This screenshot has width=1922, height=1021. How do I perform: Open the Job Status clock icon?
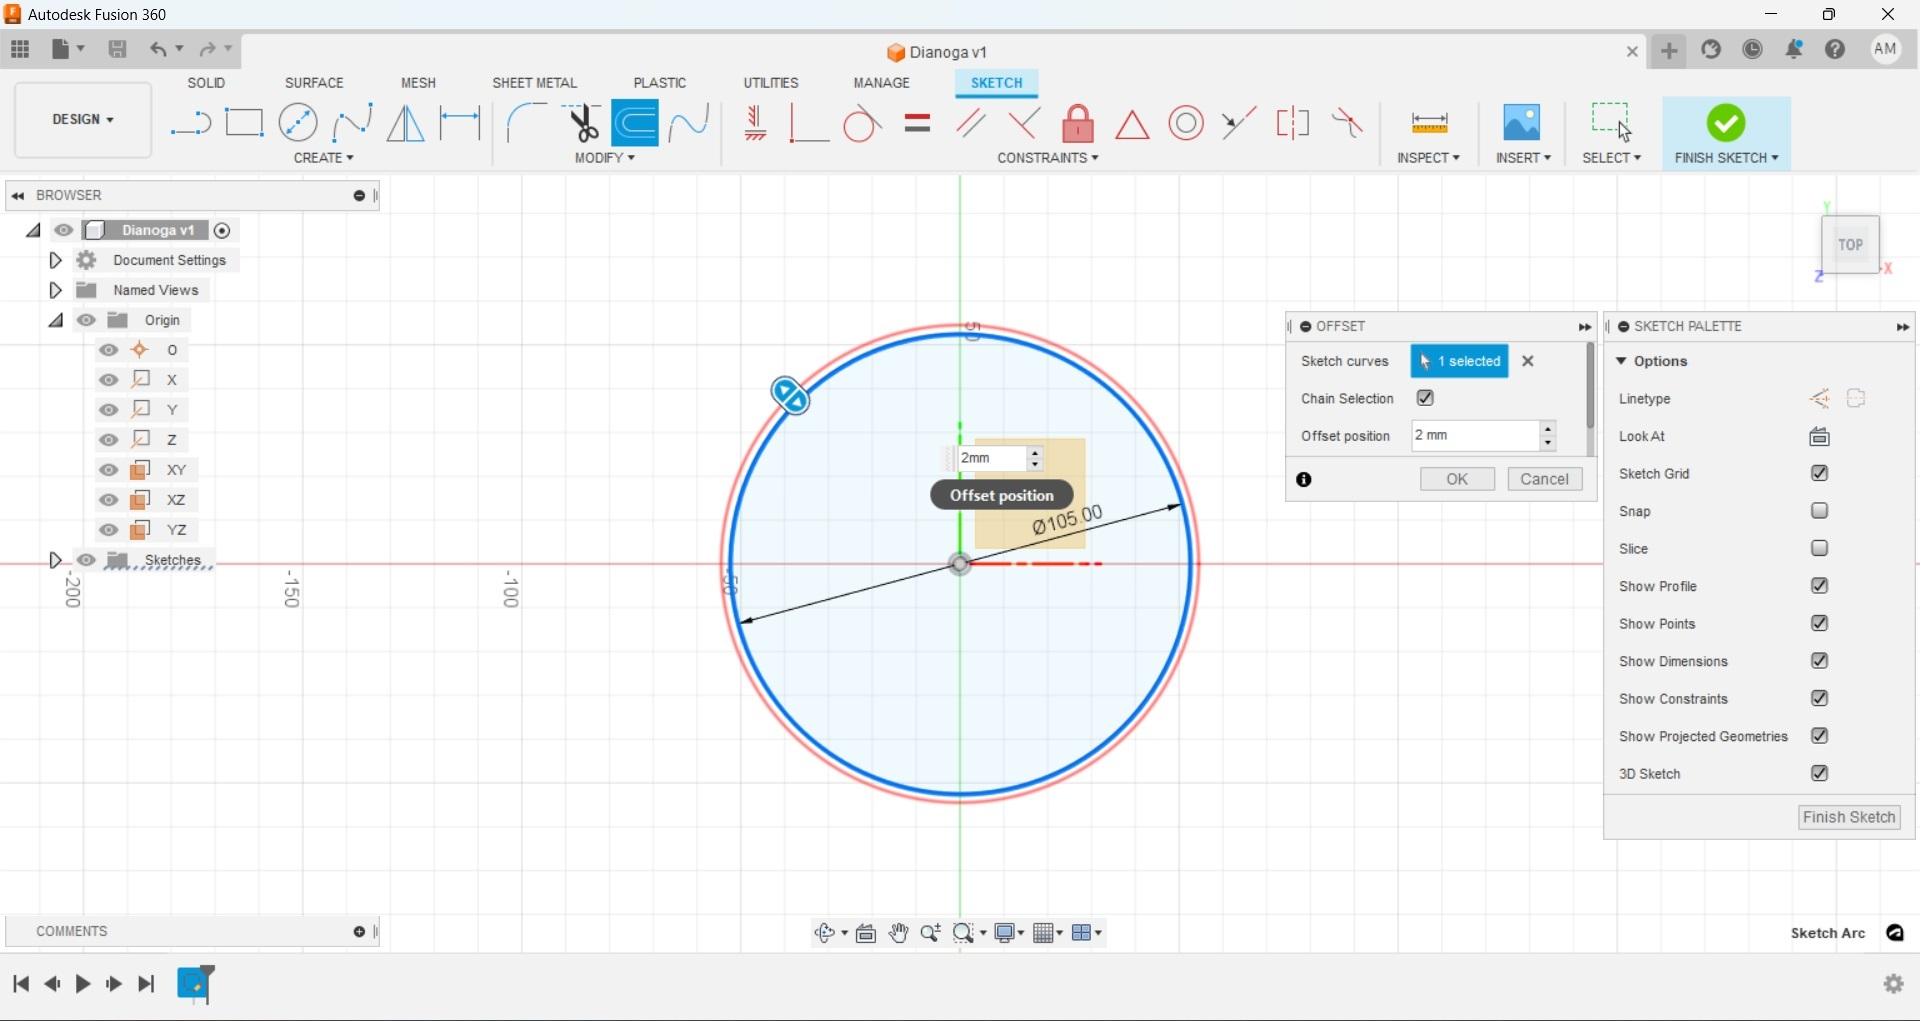tap(1752, 49)
